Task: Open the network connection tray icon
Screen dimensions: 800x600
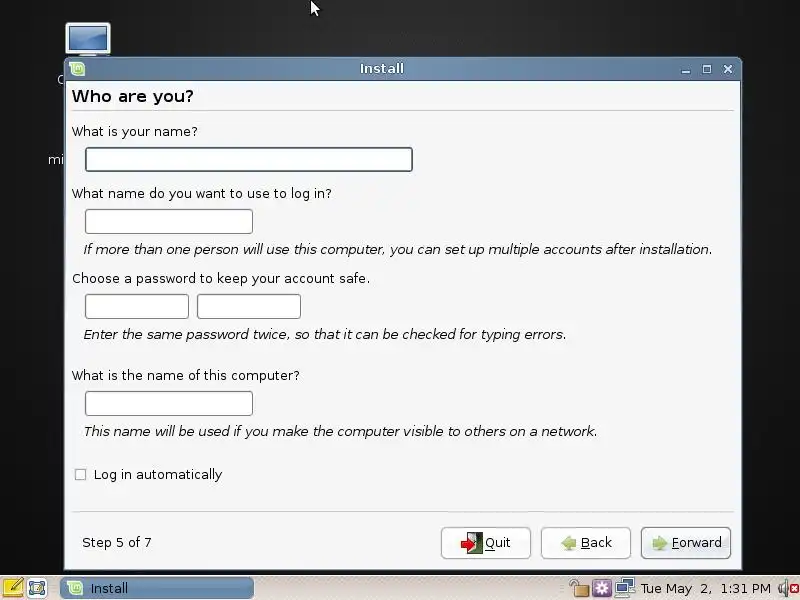Action: click(x=624, y=588)
